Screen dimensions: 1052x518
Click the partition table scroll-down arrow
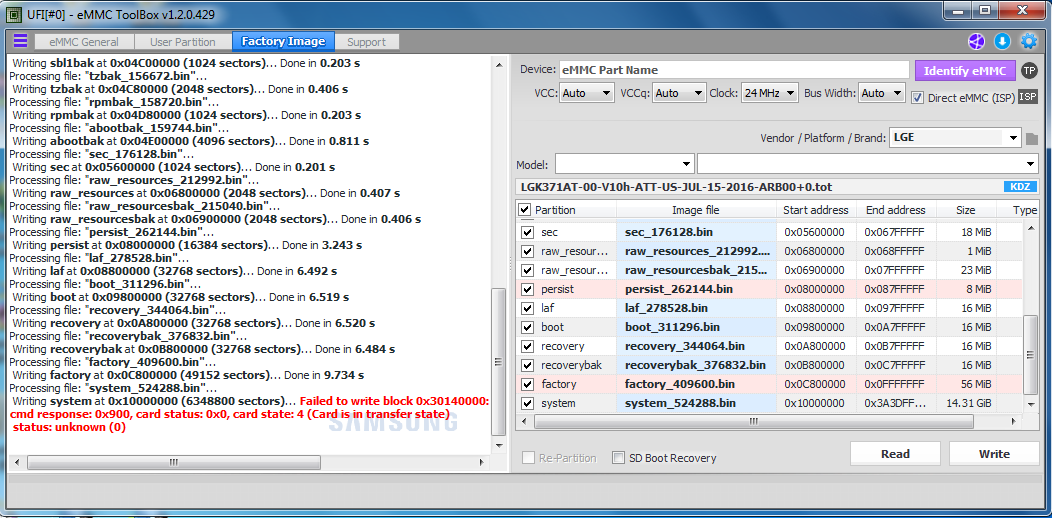point(1031,404)
